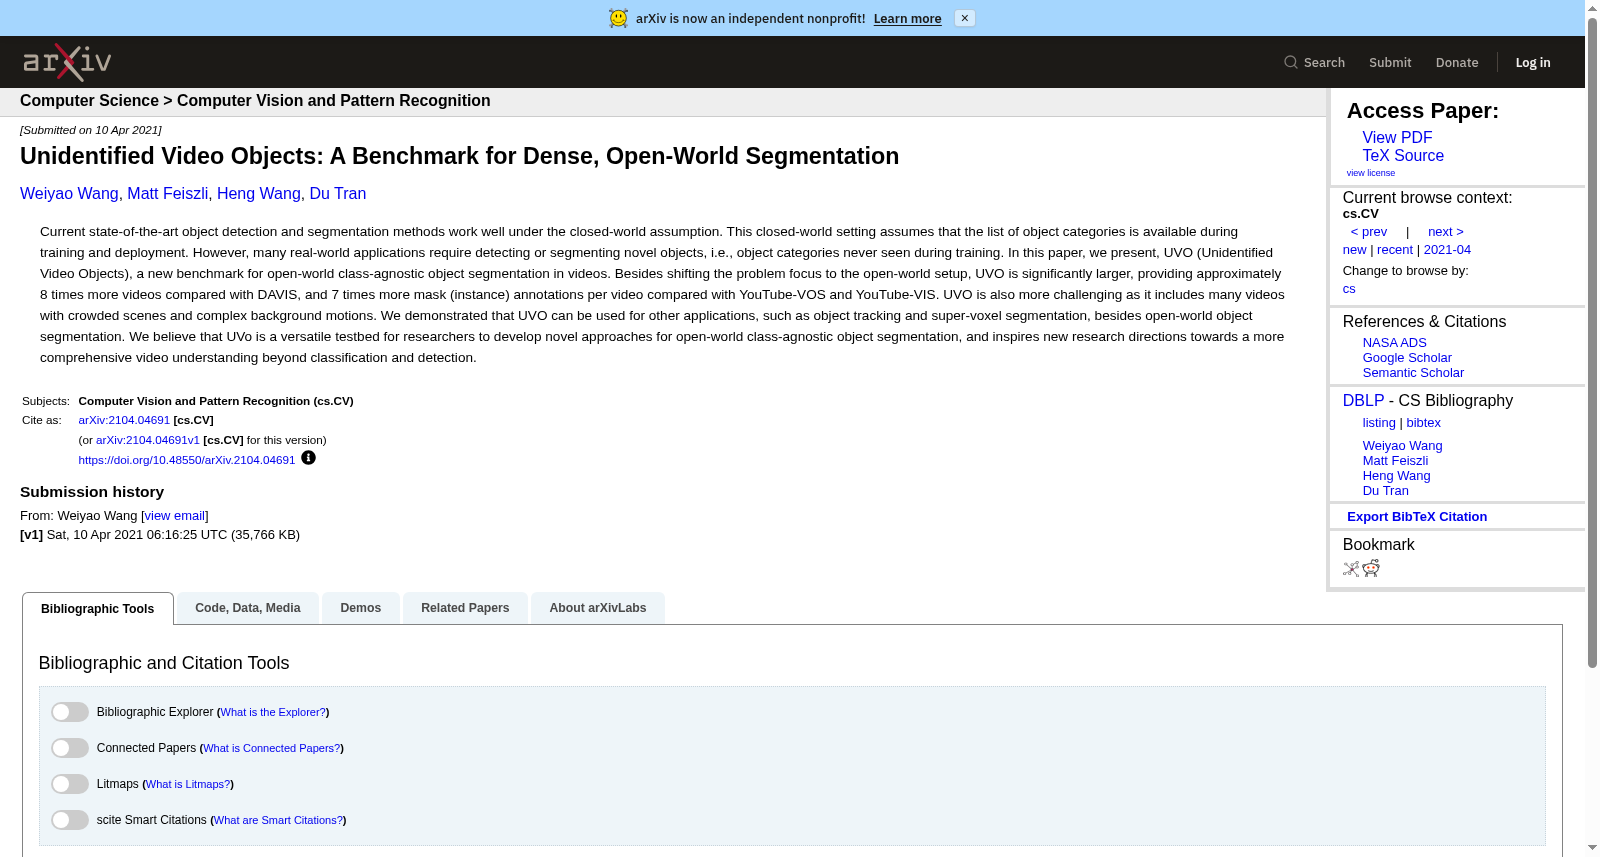
Task: Browse the 2021-04 listing link
Action: coord(1447,250)
